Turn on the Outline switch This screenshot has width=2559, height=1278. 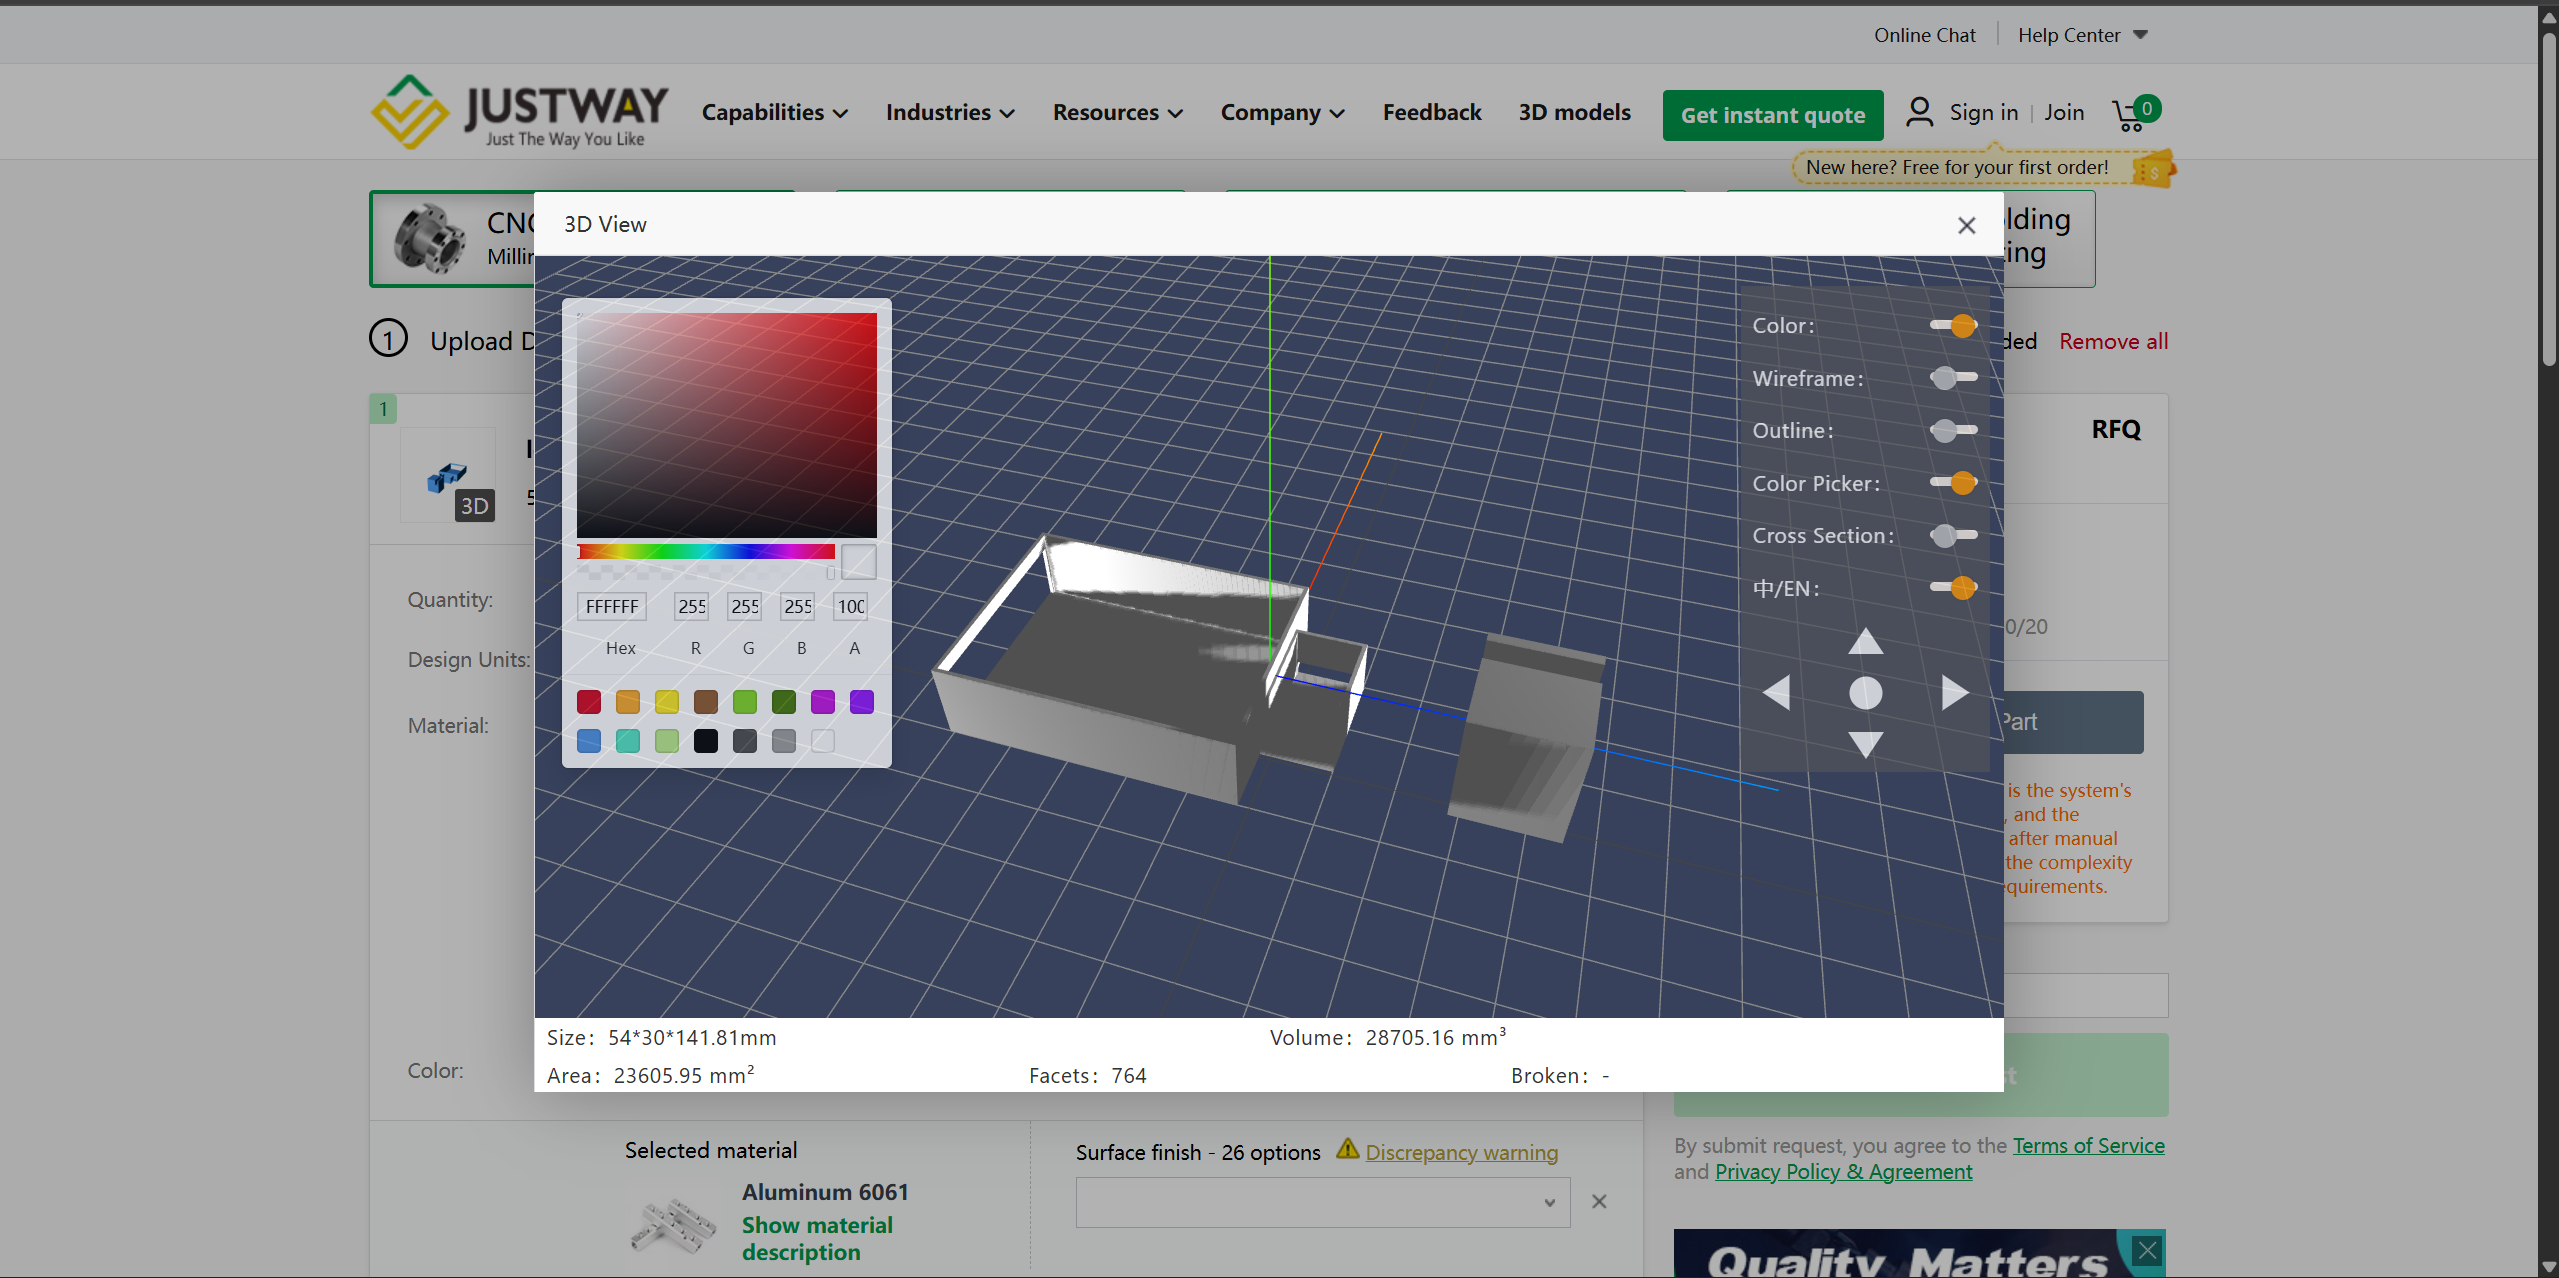(1953, 430)
